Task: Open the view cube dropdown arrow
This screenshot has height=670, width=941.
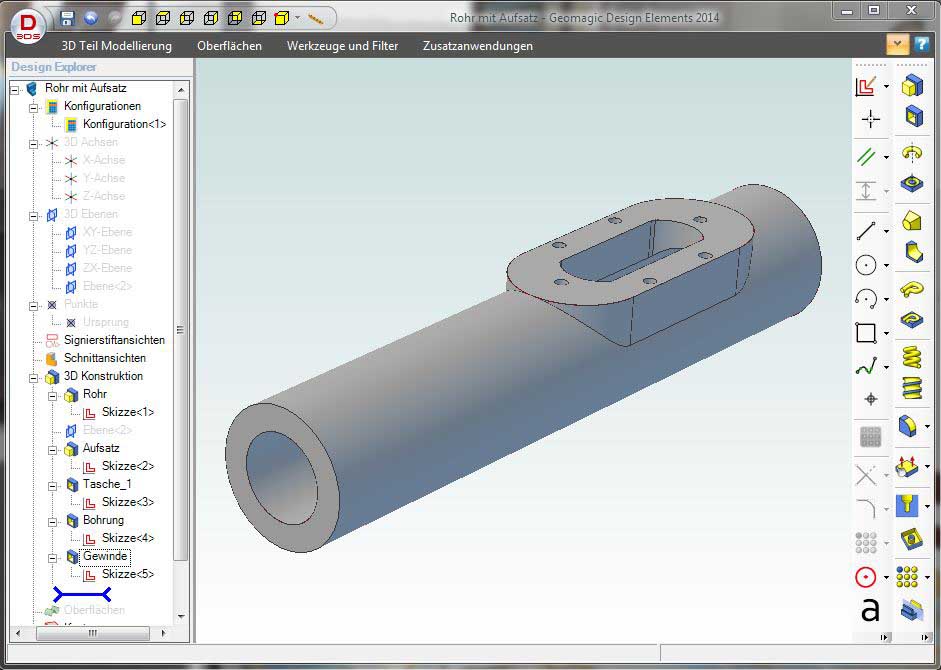Action: pos(297,17)
